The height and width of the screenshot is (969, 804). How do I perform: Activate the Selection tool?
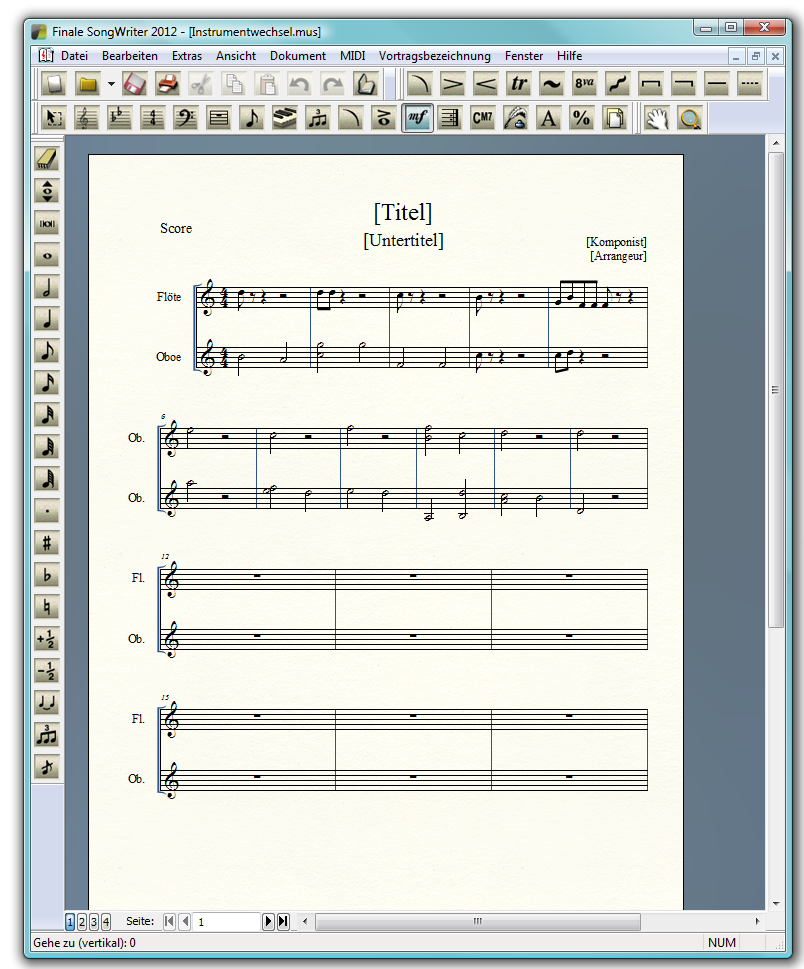[x=54, y=117]
